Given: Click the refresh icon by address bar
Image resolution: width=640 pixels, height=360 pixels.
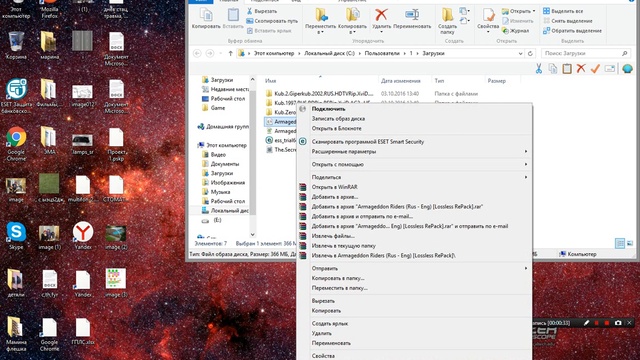Looking at the screenshot, I should point(530,53).
